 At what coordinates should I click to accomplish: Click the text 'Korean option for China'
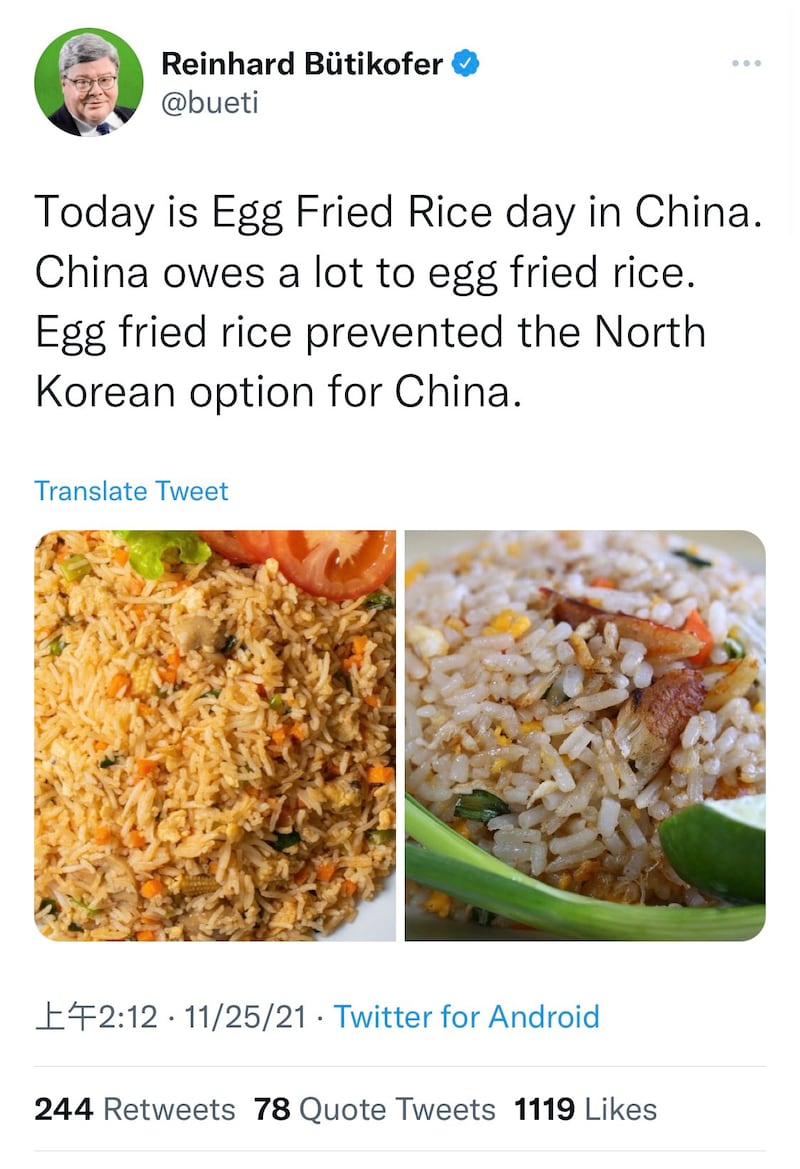coord(278,392)
